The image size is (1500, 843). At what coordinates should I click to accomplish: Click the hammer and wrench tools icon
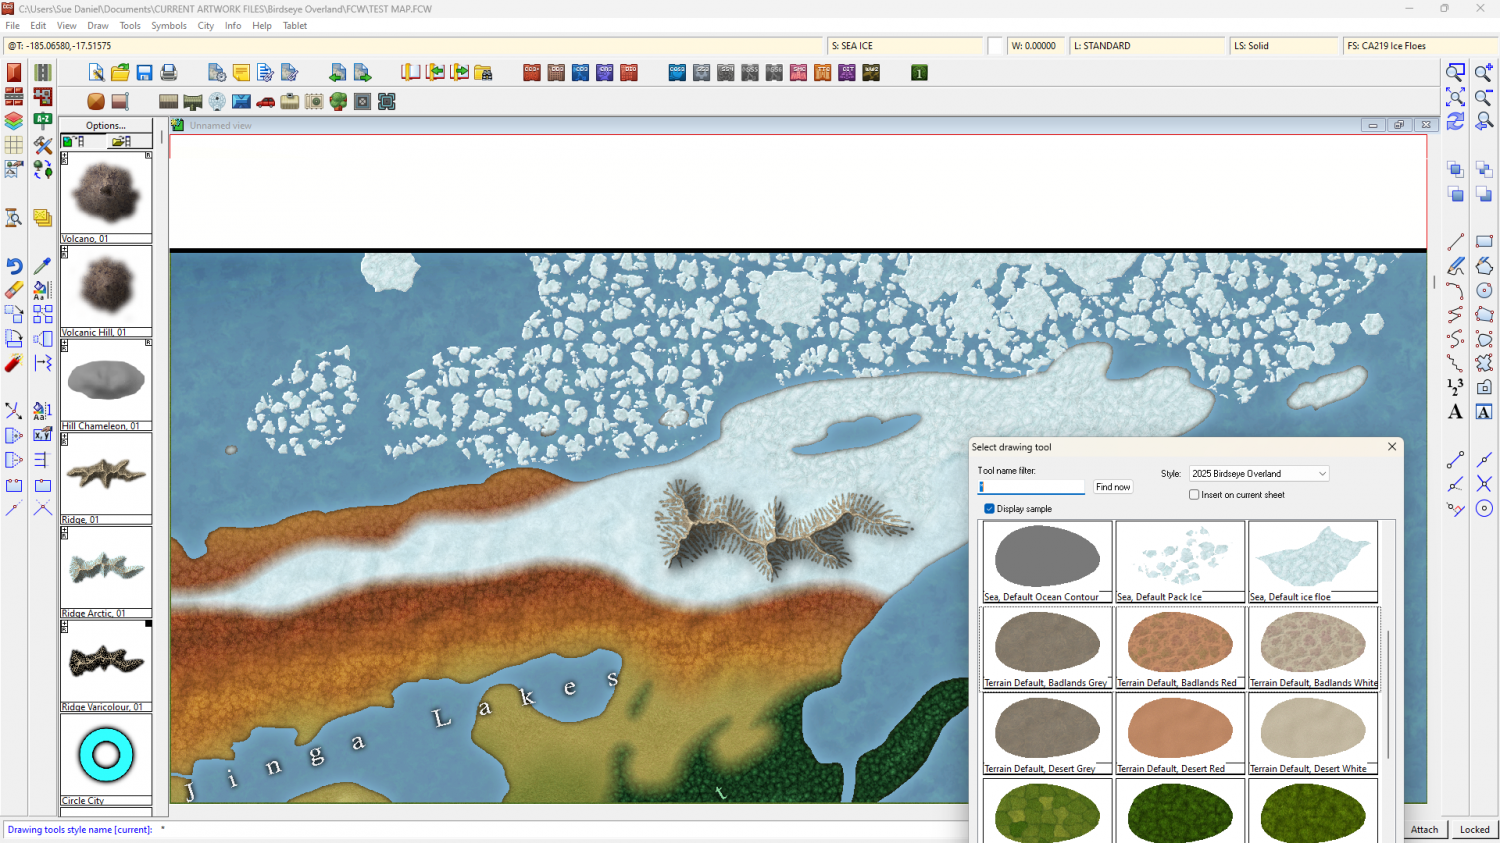tap(42, 145)
